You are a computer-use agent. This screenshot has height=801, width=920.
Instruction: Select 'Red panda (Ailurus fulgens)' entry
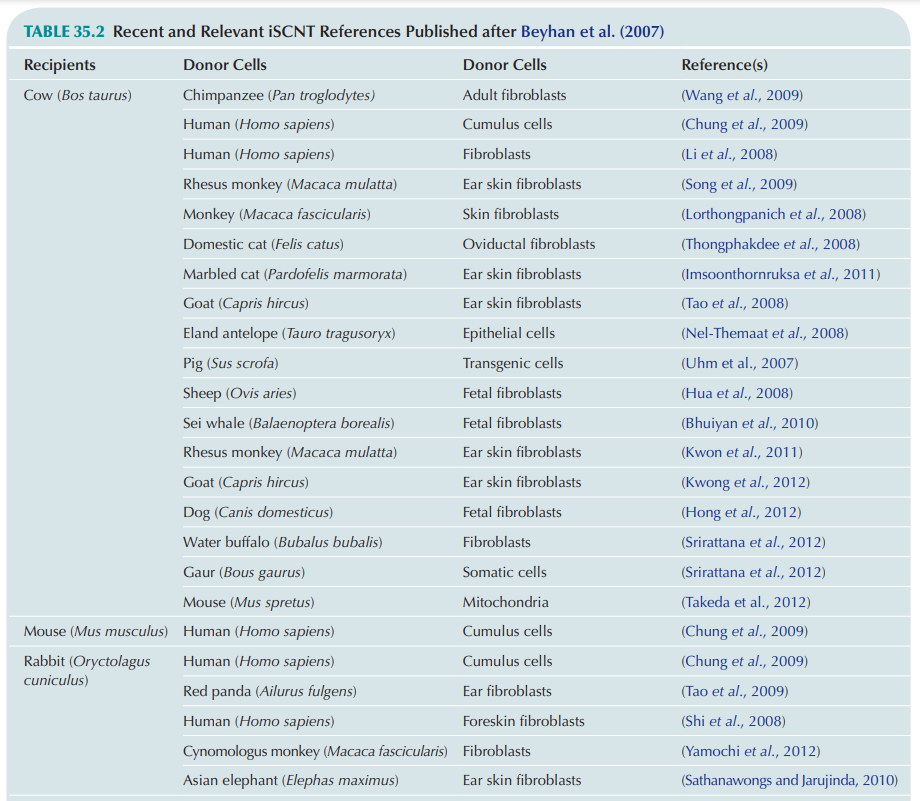[270, 691]
